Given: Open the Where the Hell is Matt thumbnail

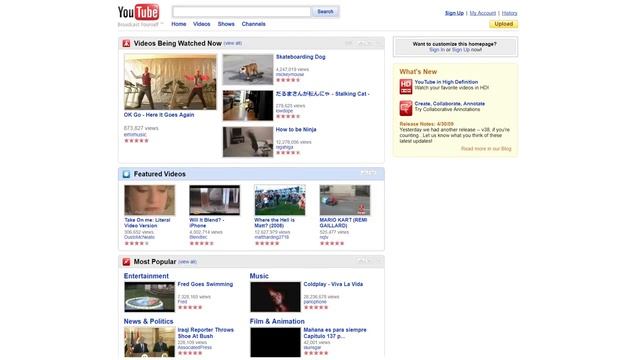Looking at the screenshot, I should click(280, 200).
